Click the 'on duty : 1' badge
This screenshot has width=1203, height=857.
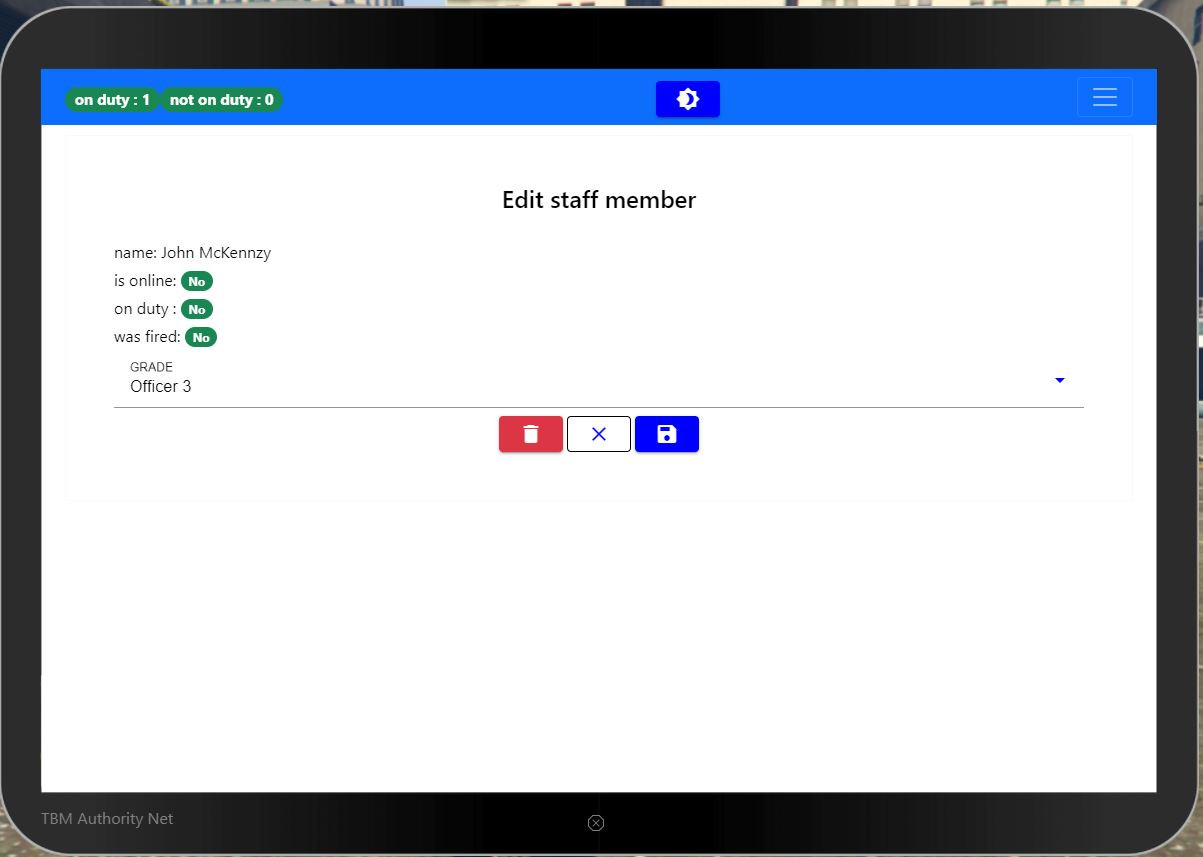[x=112, y=100]
